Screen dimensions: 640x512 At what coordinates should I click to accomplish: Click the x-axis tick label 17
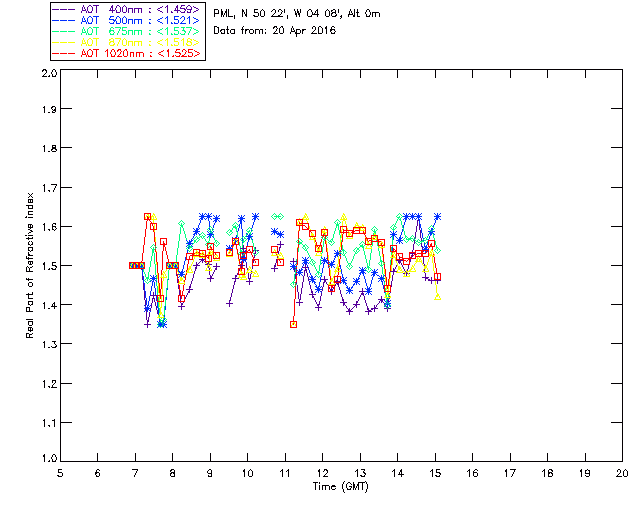[510, 473]
